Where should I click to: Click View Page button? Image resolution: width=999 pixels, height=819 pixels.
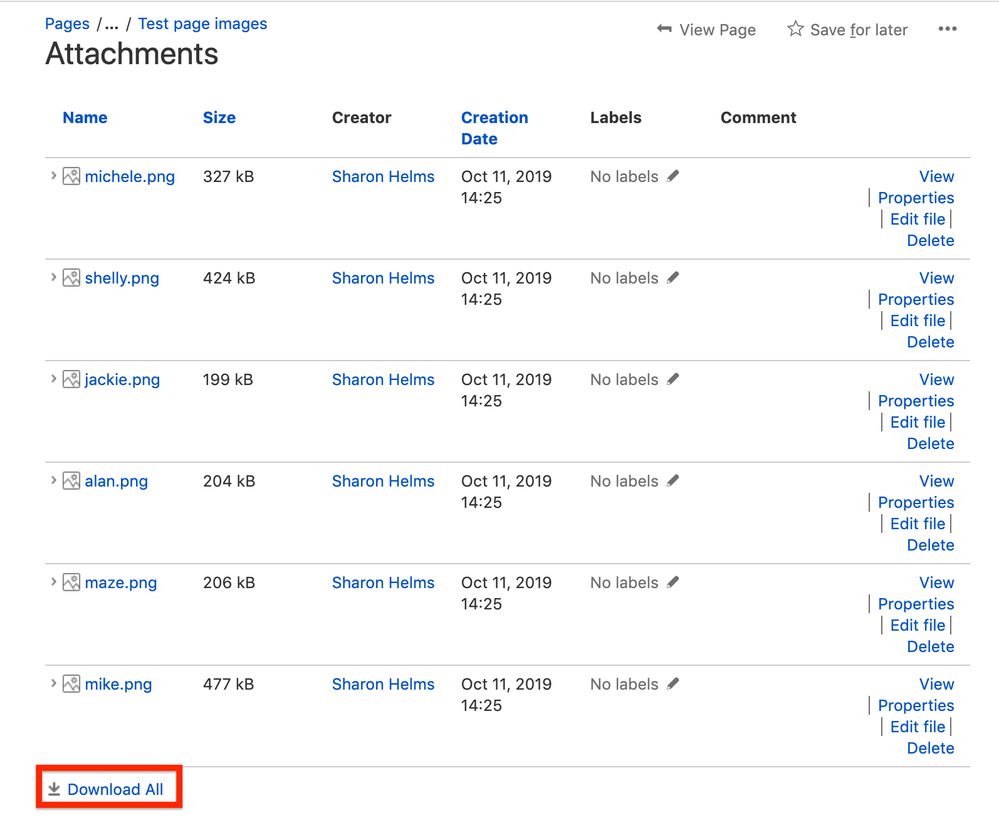pos(706,29)
